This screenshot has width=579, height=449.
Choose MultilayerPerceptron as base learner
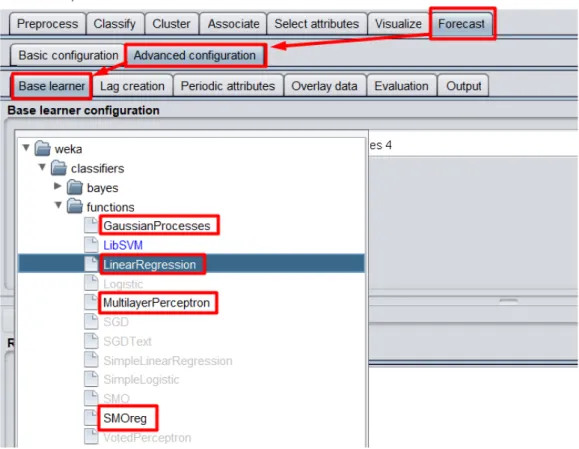[x=156, y=303]
